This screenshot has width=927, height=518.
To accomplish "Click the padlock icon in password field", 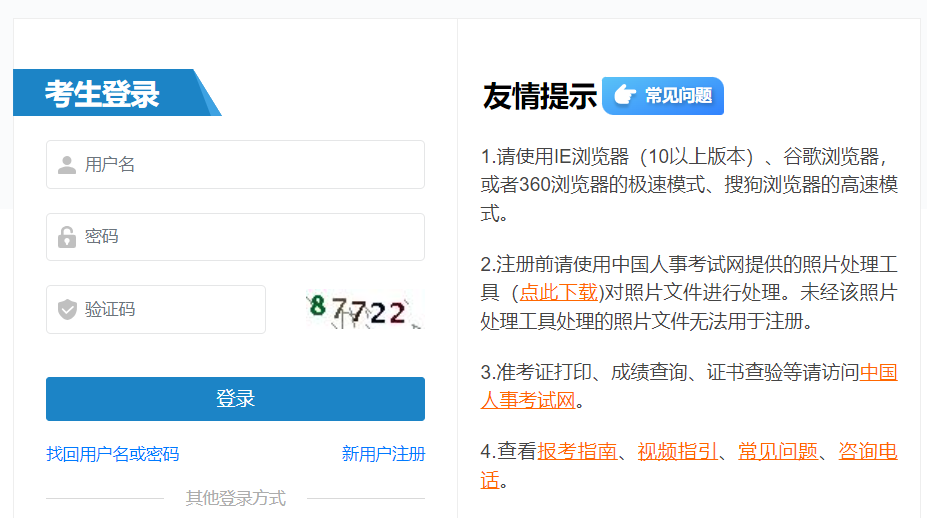I will coord(67,237).
